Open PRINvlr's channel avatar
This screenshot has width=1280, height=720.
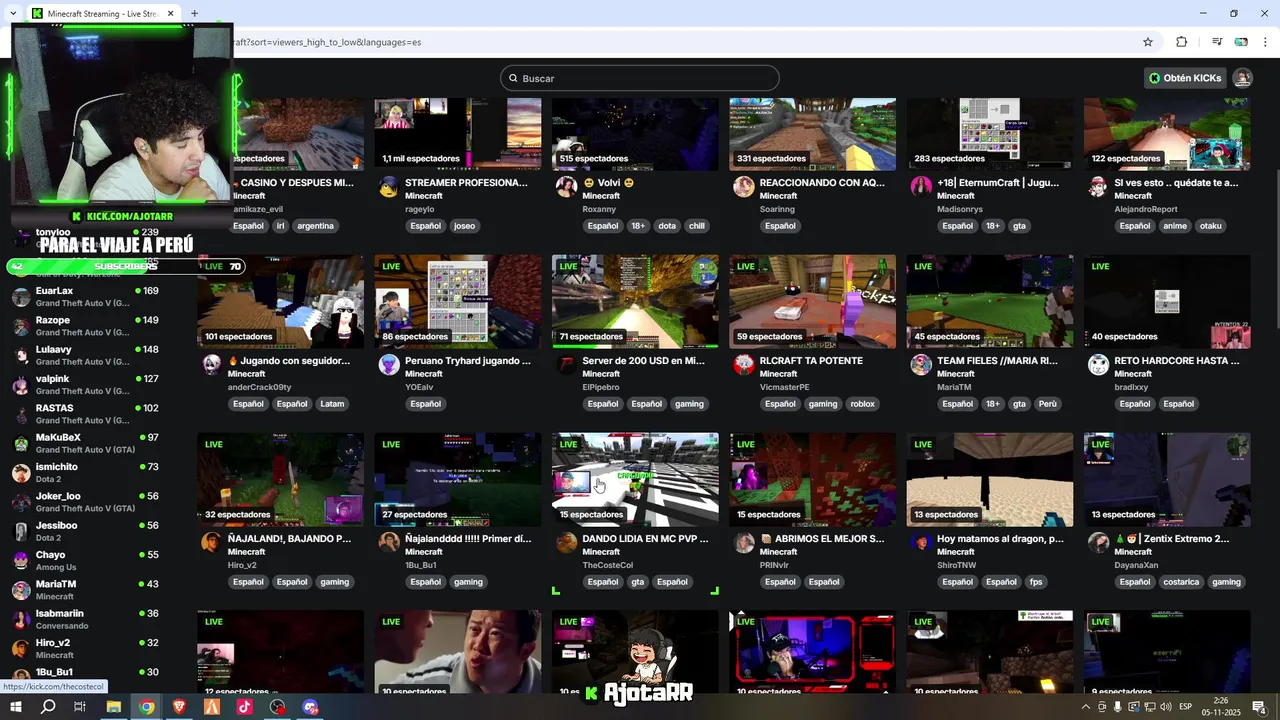[743, 543]
